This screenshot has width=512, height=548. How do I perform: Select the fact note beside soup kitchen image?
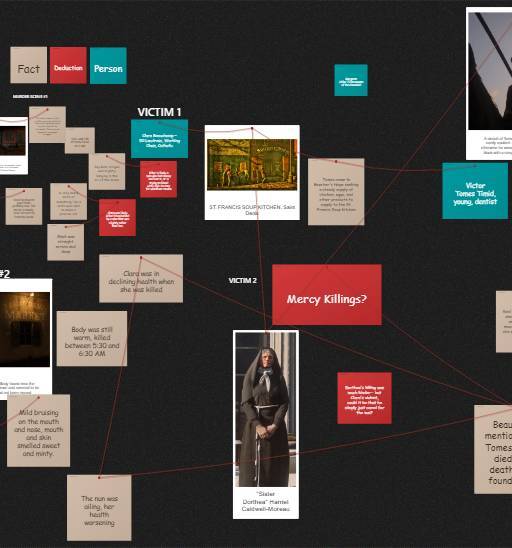336,192
